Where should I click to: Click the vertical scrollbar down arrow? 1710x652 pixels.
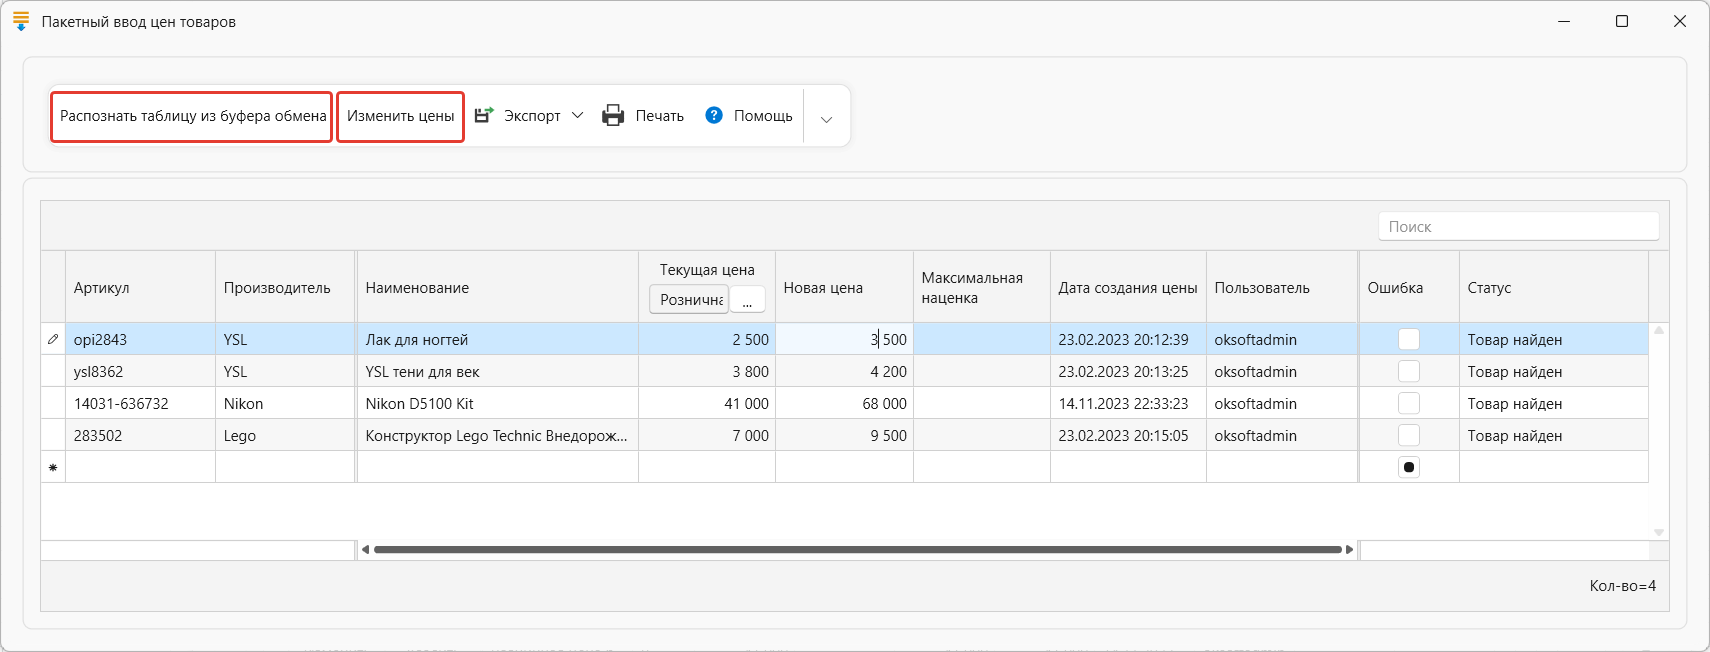(1659, 532)
